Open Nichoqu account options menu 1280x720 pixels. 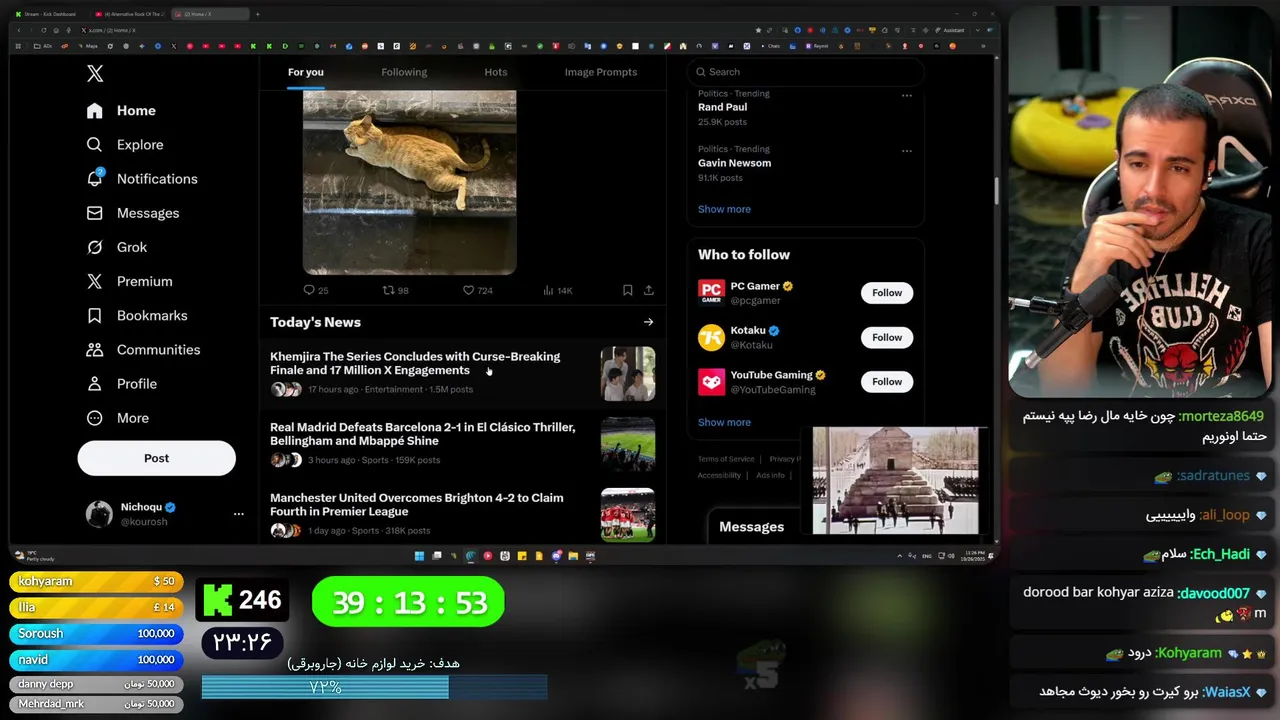click(238, 514)
